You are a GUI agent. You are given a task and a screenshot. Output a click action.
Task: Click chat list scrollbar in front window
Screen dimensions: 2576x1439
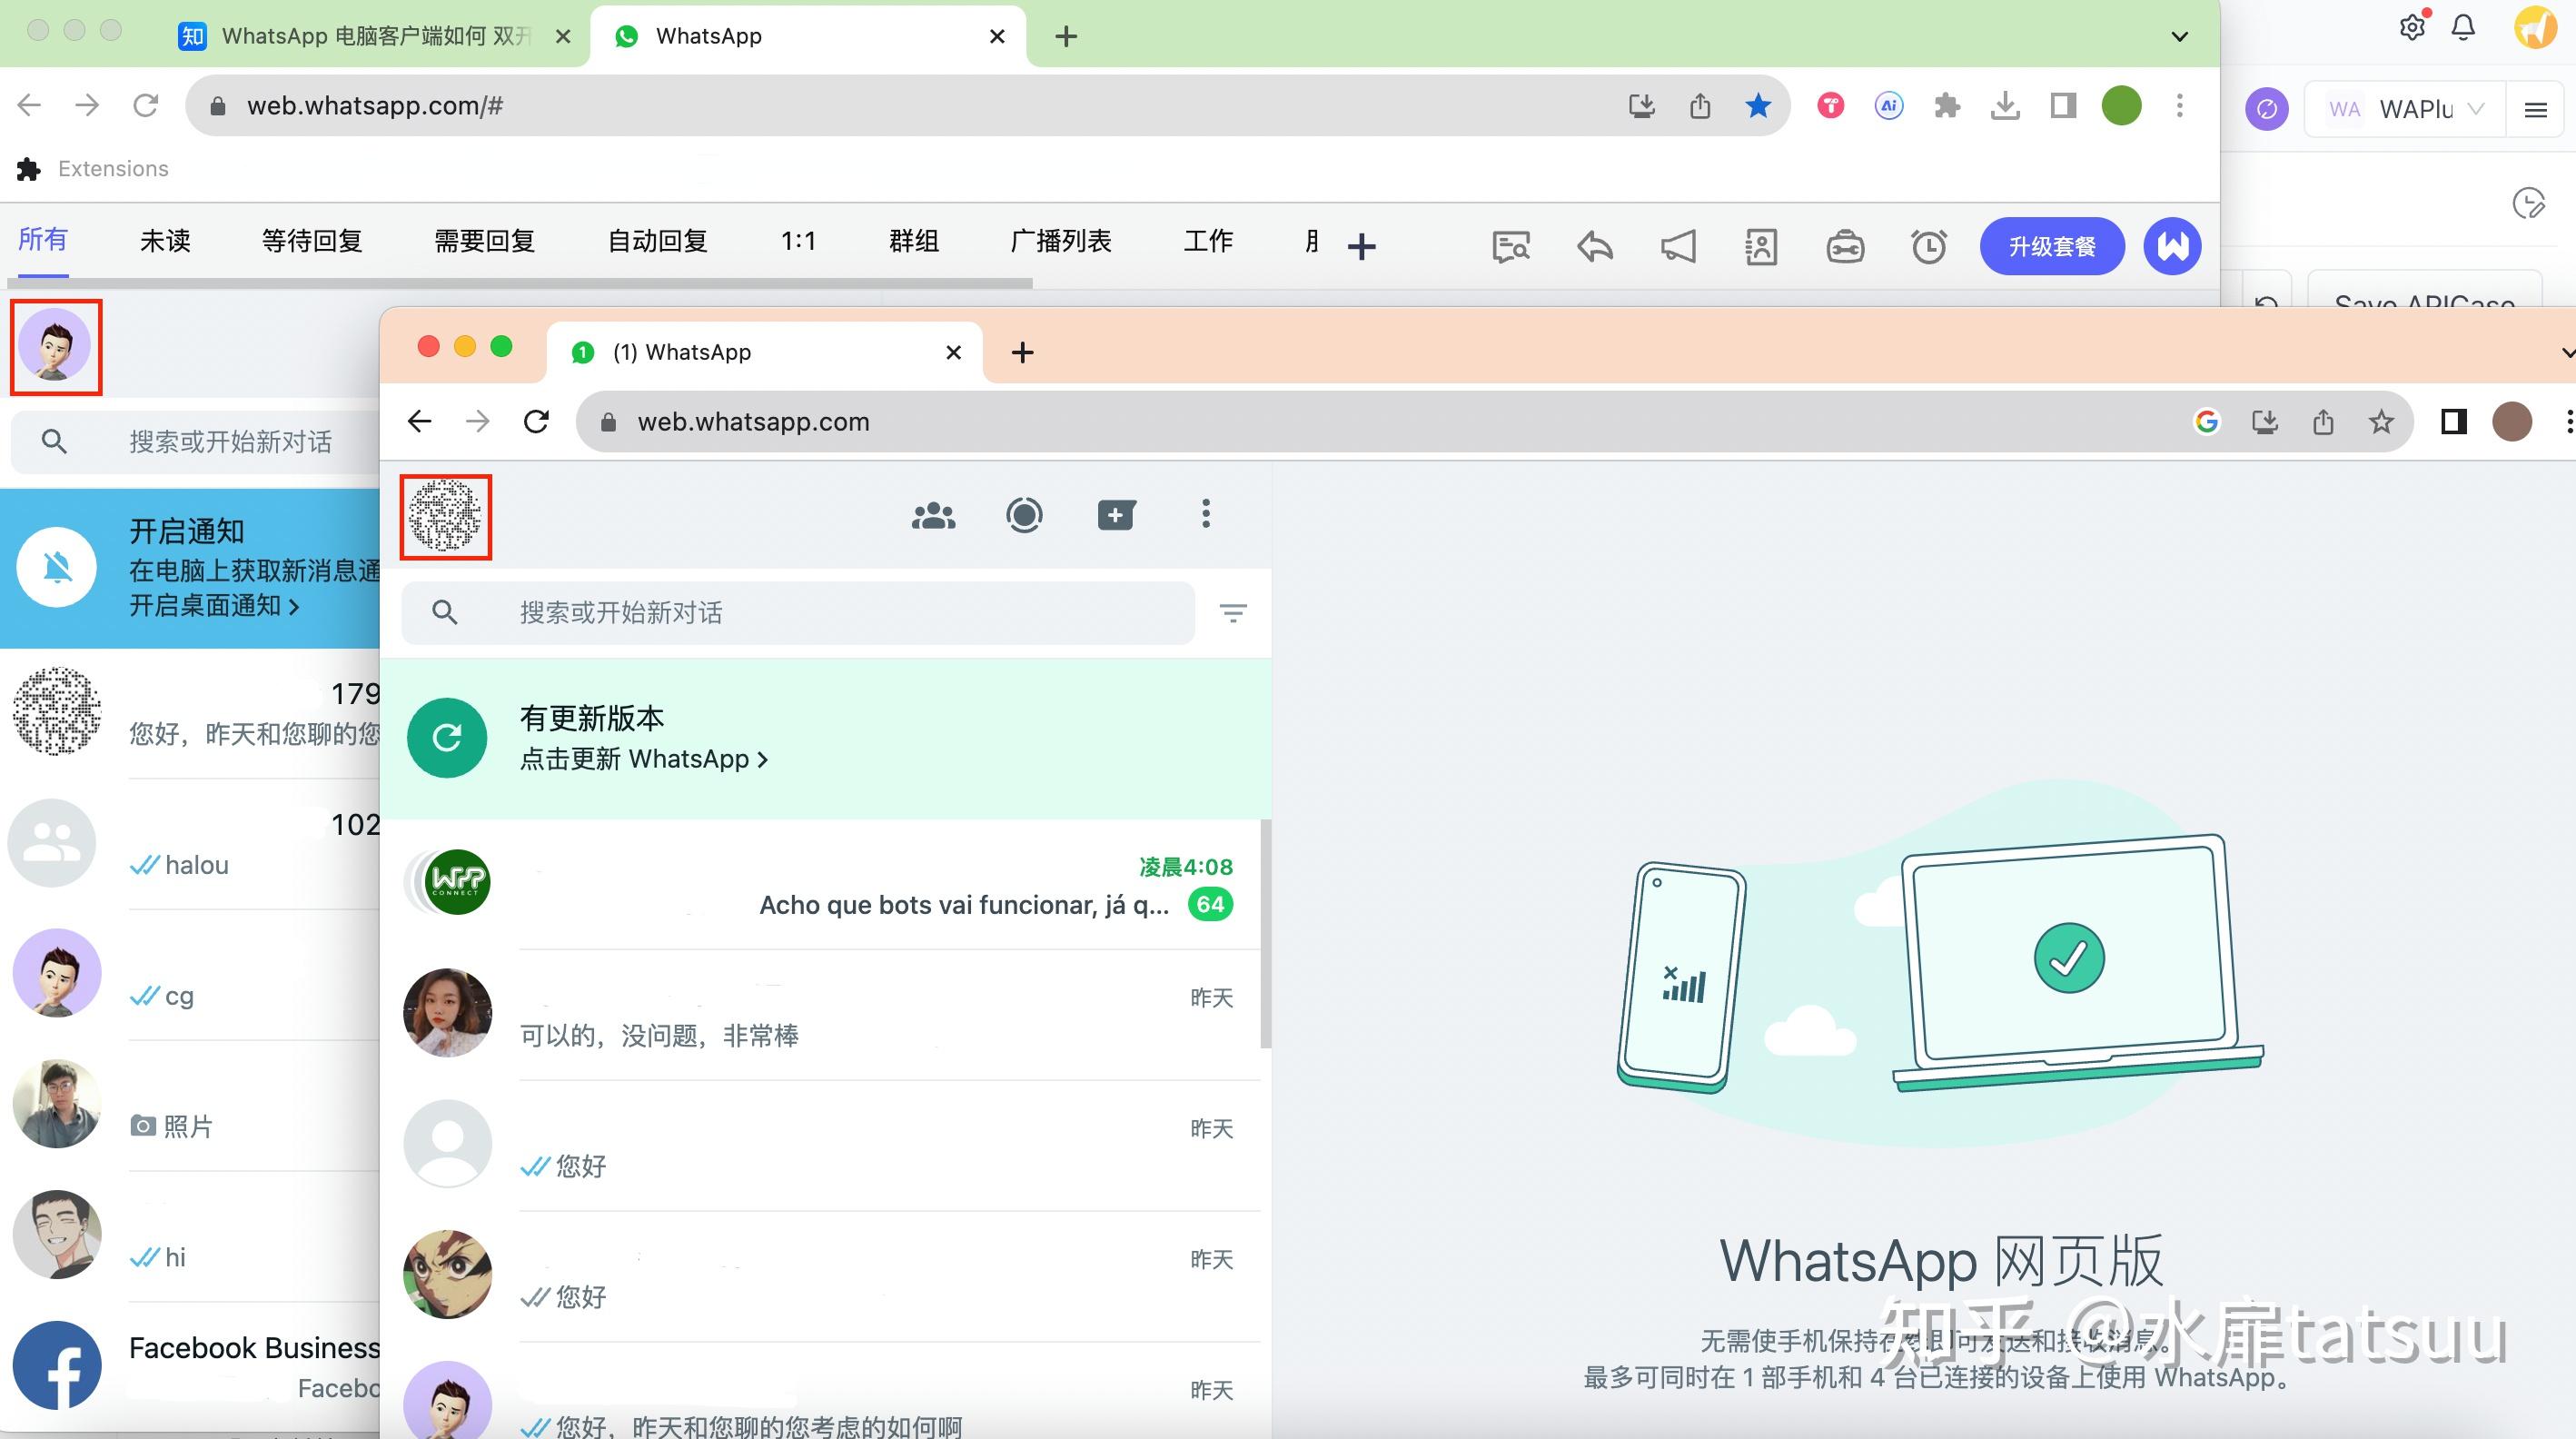click(x=1265, y=933)
